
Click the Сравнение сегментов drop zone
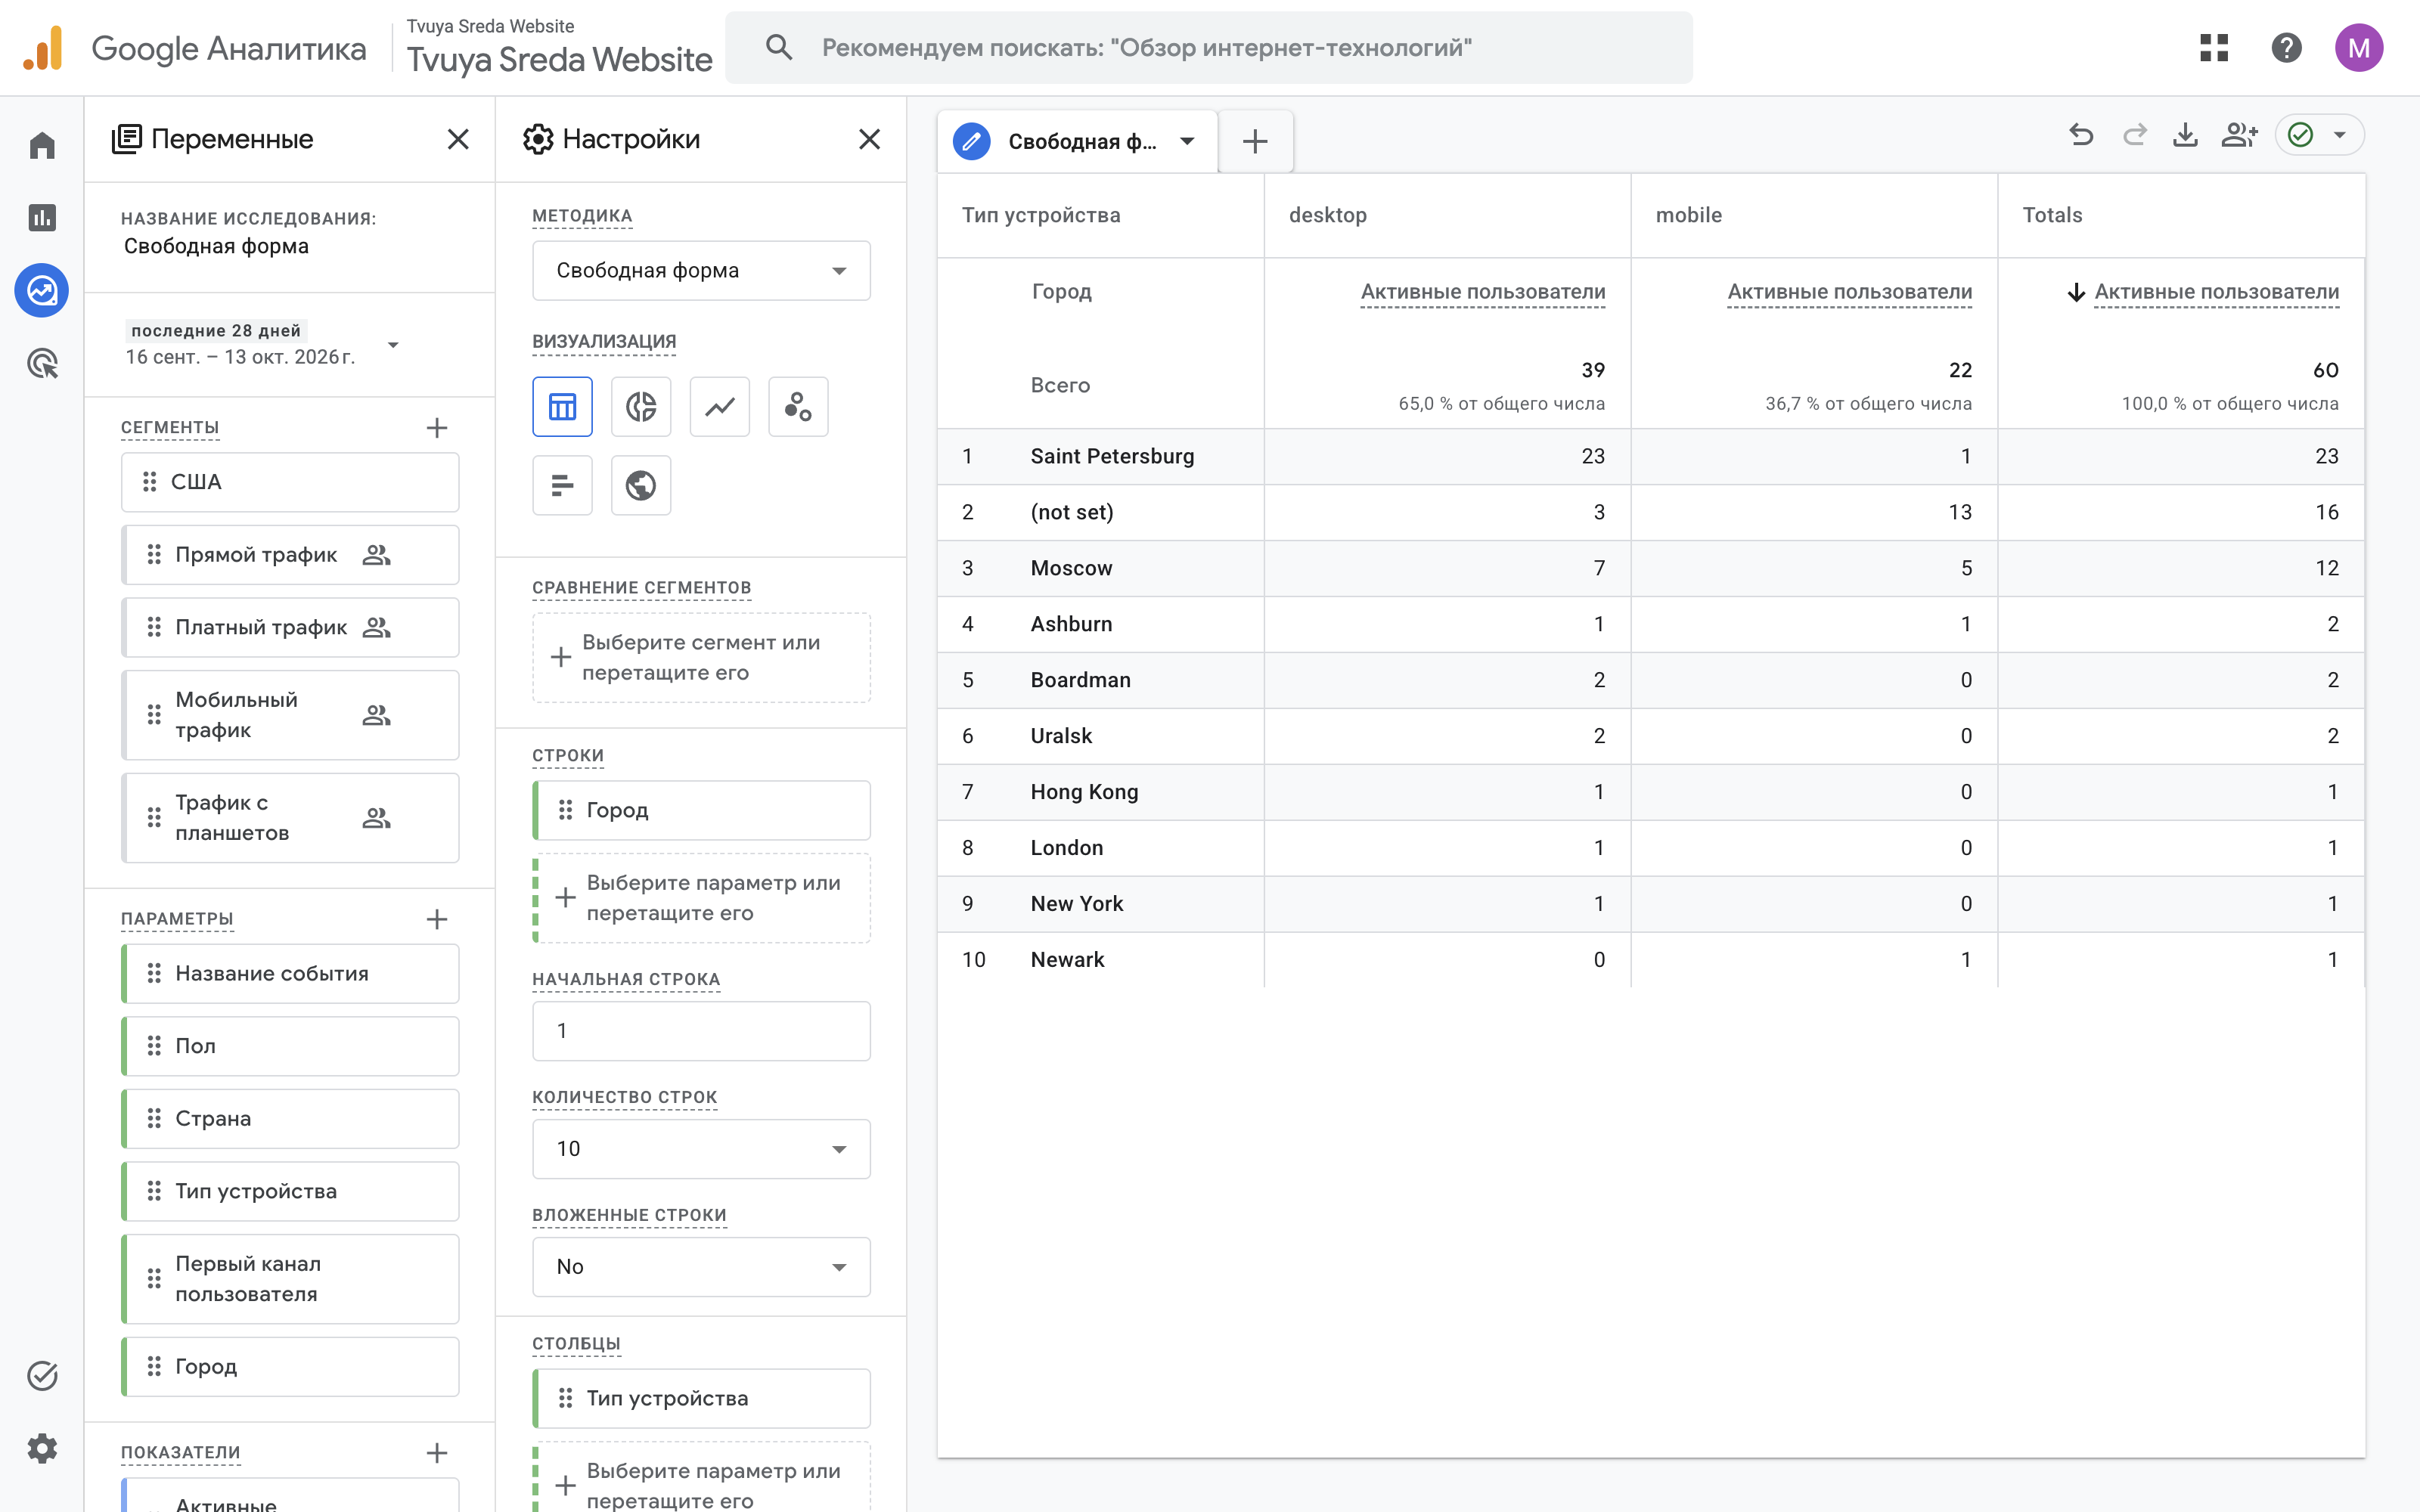coord(701,657)
